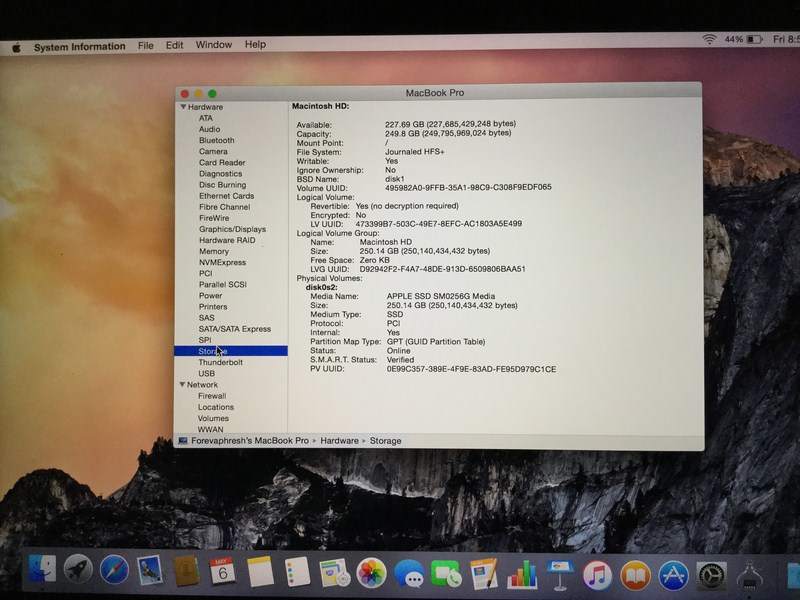Select Thunderbolt in the sidebar list

(220, 363)
